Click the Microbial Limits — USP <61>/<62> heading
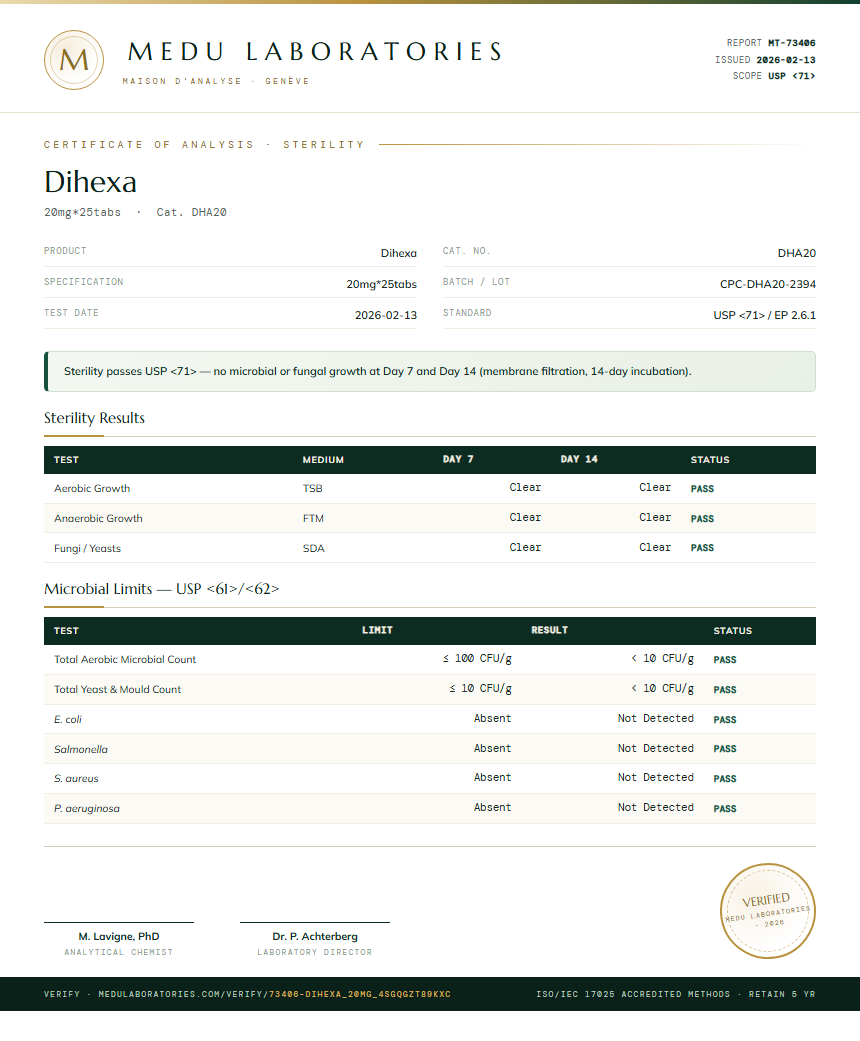This screenshot has height=1041, width=860. (x=161, y=589)
